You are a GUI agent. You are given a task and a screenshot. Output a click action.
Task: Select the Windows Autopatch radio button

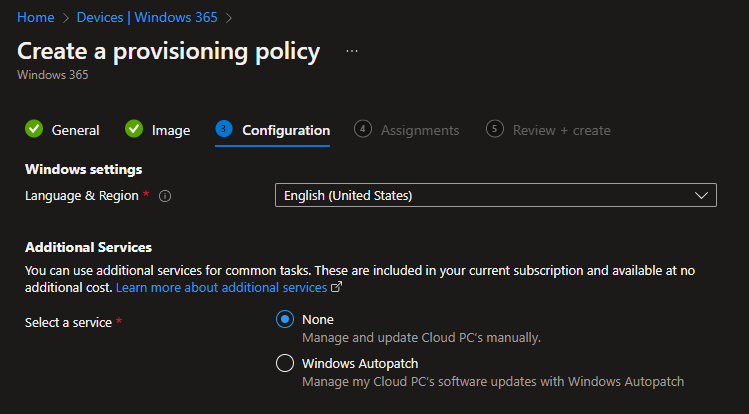tap(285, 364)
